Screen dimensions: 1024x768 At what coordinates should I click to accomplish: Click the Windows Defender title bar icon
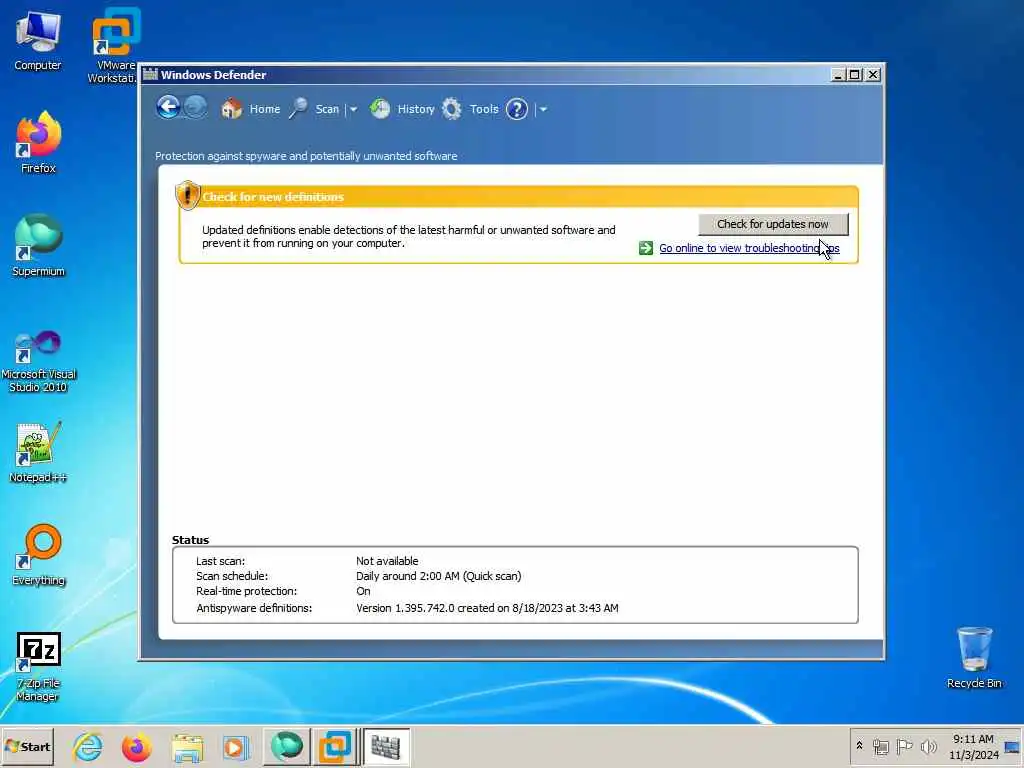click(x=150, y=74)
